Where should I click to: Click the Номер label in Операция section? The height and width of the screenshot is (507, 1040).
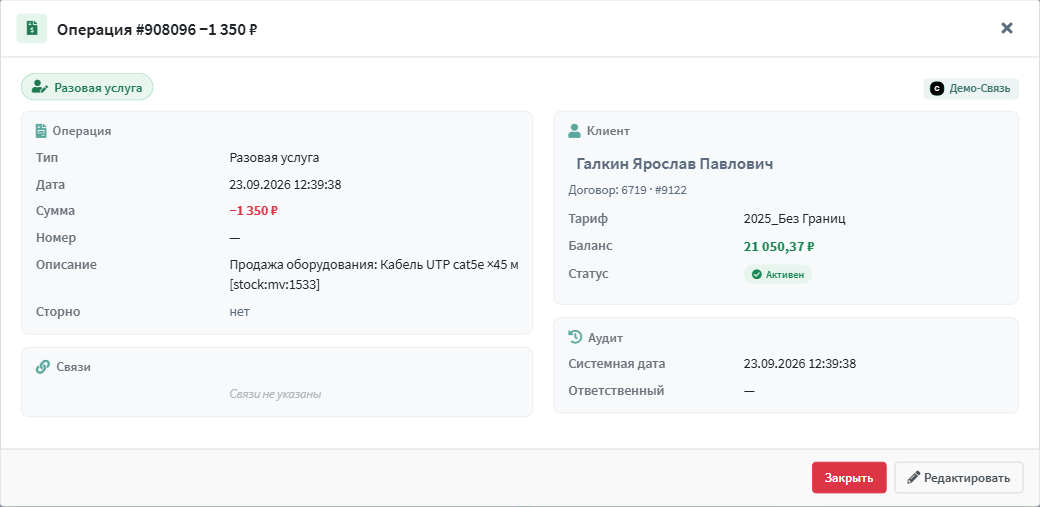point(56,238)
